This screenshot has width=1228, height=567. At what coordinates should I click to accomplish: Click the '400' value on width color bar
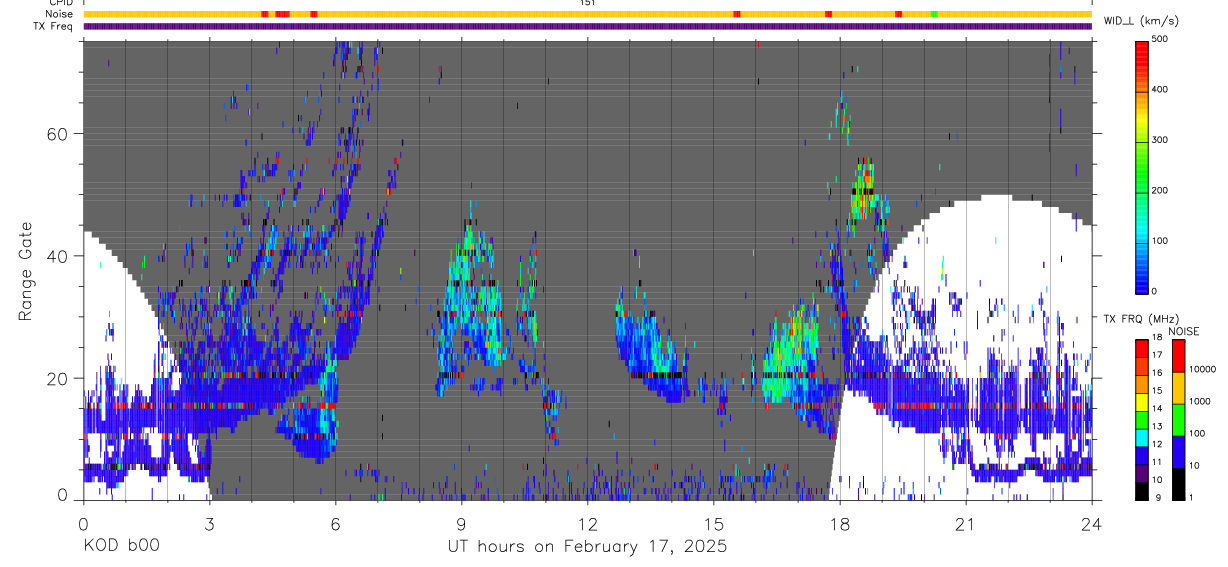click(1160, 90)
